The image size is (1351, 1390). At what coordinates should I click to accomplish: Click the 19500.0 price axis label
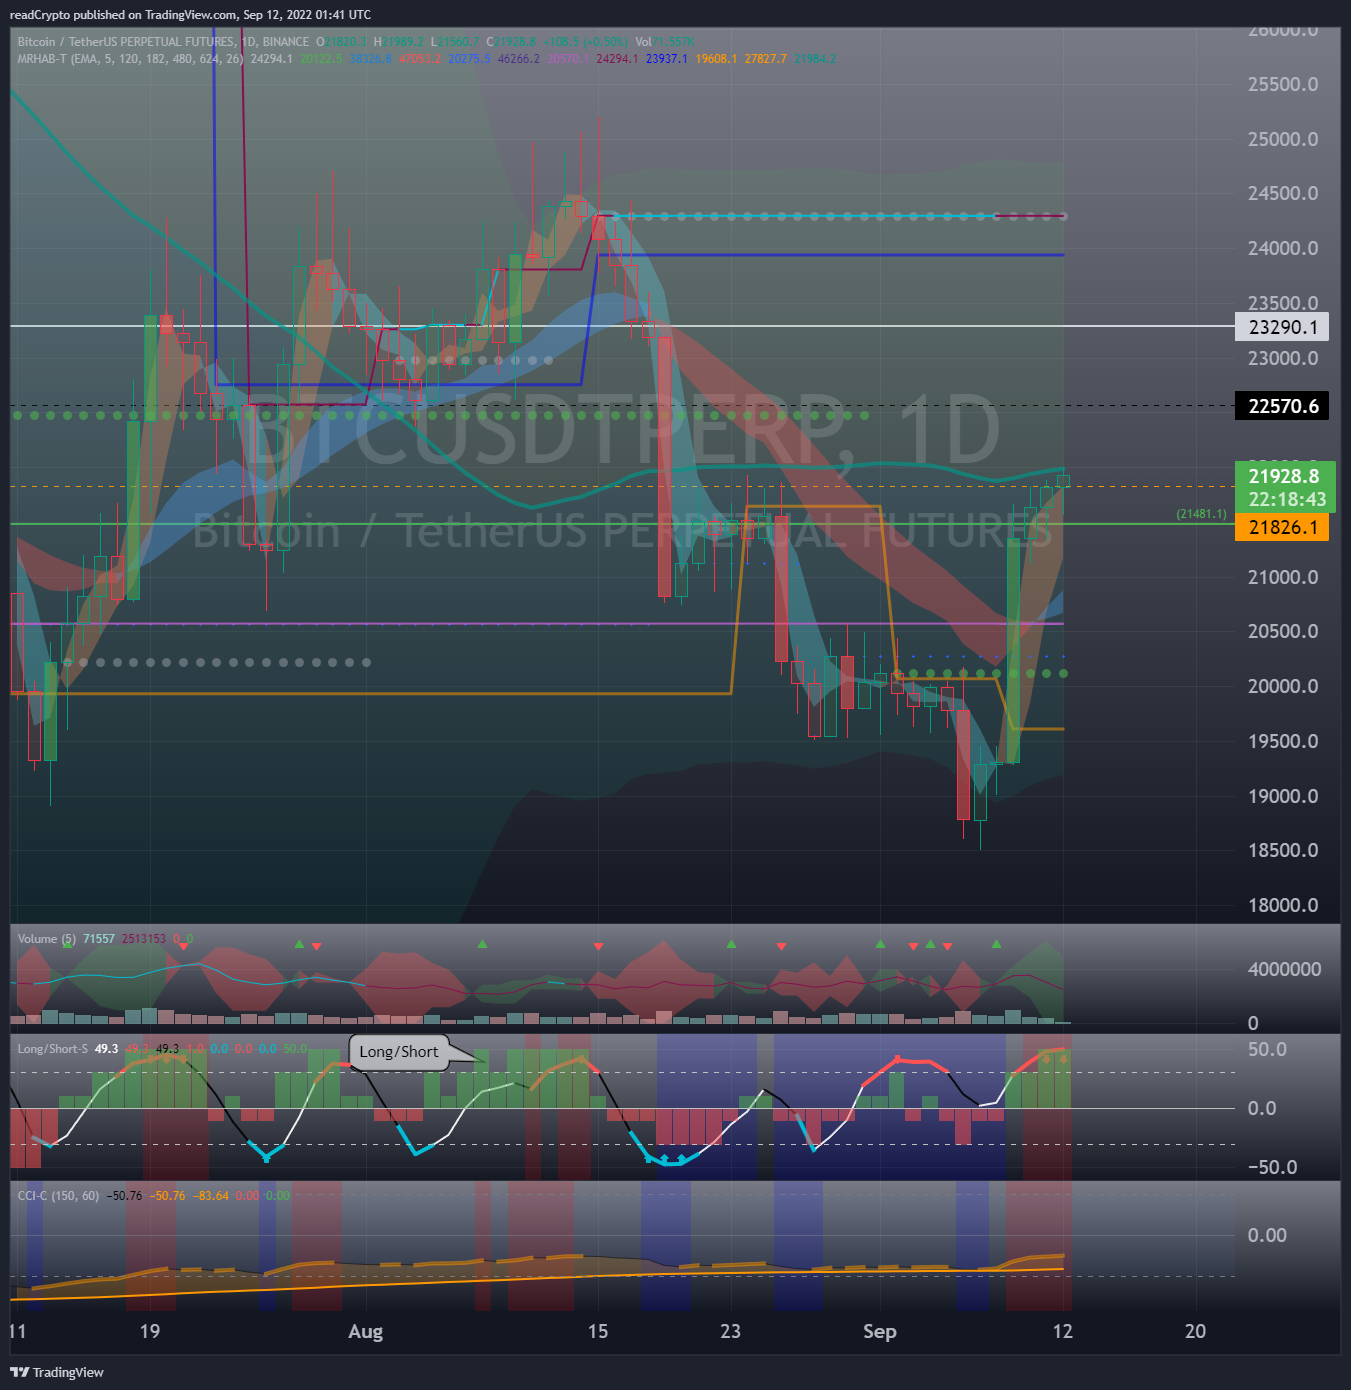tap(1283, 741)
